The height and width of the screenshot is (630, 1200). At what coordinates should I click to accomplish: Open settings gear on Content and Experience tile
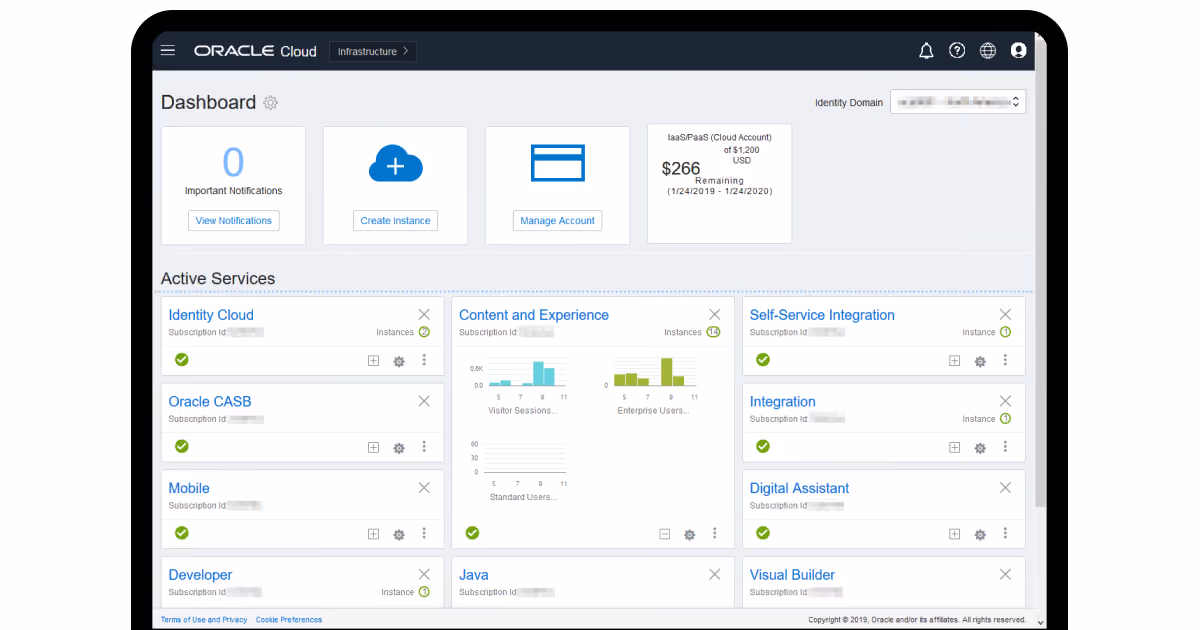coord(689,535)
